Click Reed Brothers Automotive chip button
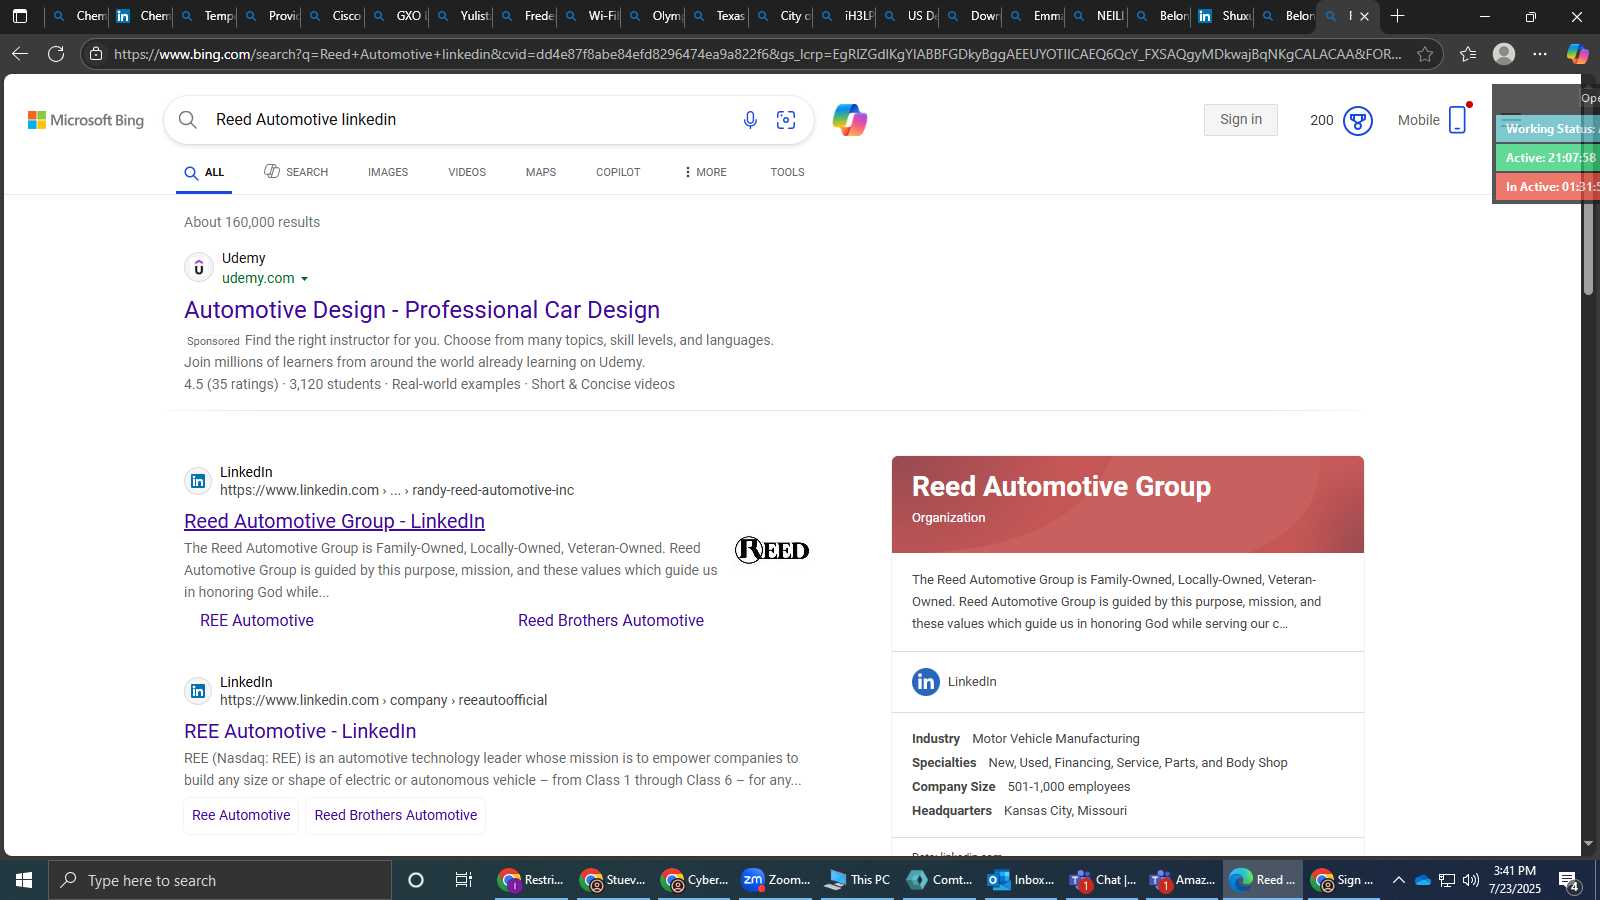Screen dimensions: 1600x900 tap(396, 816)
